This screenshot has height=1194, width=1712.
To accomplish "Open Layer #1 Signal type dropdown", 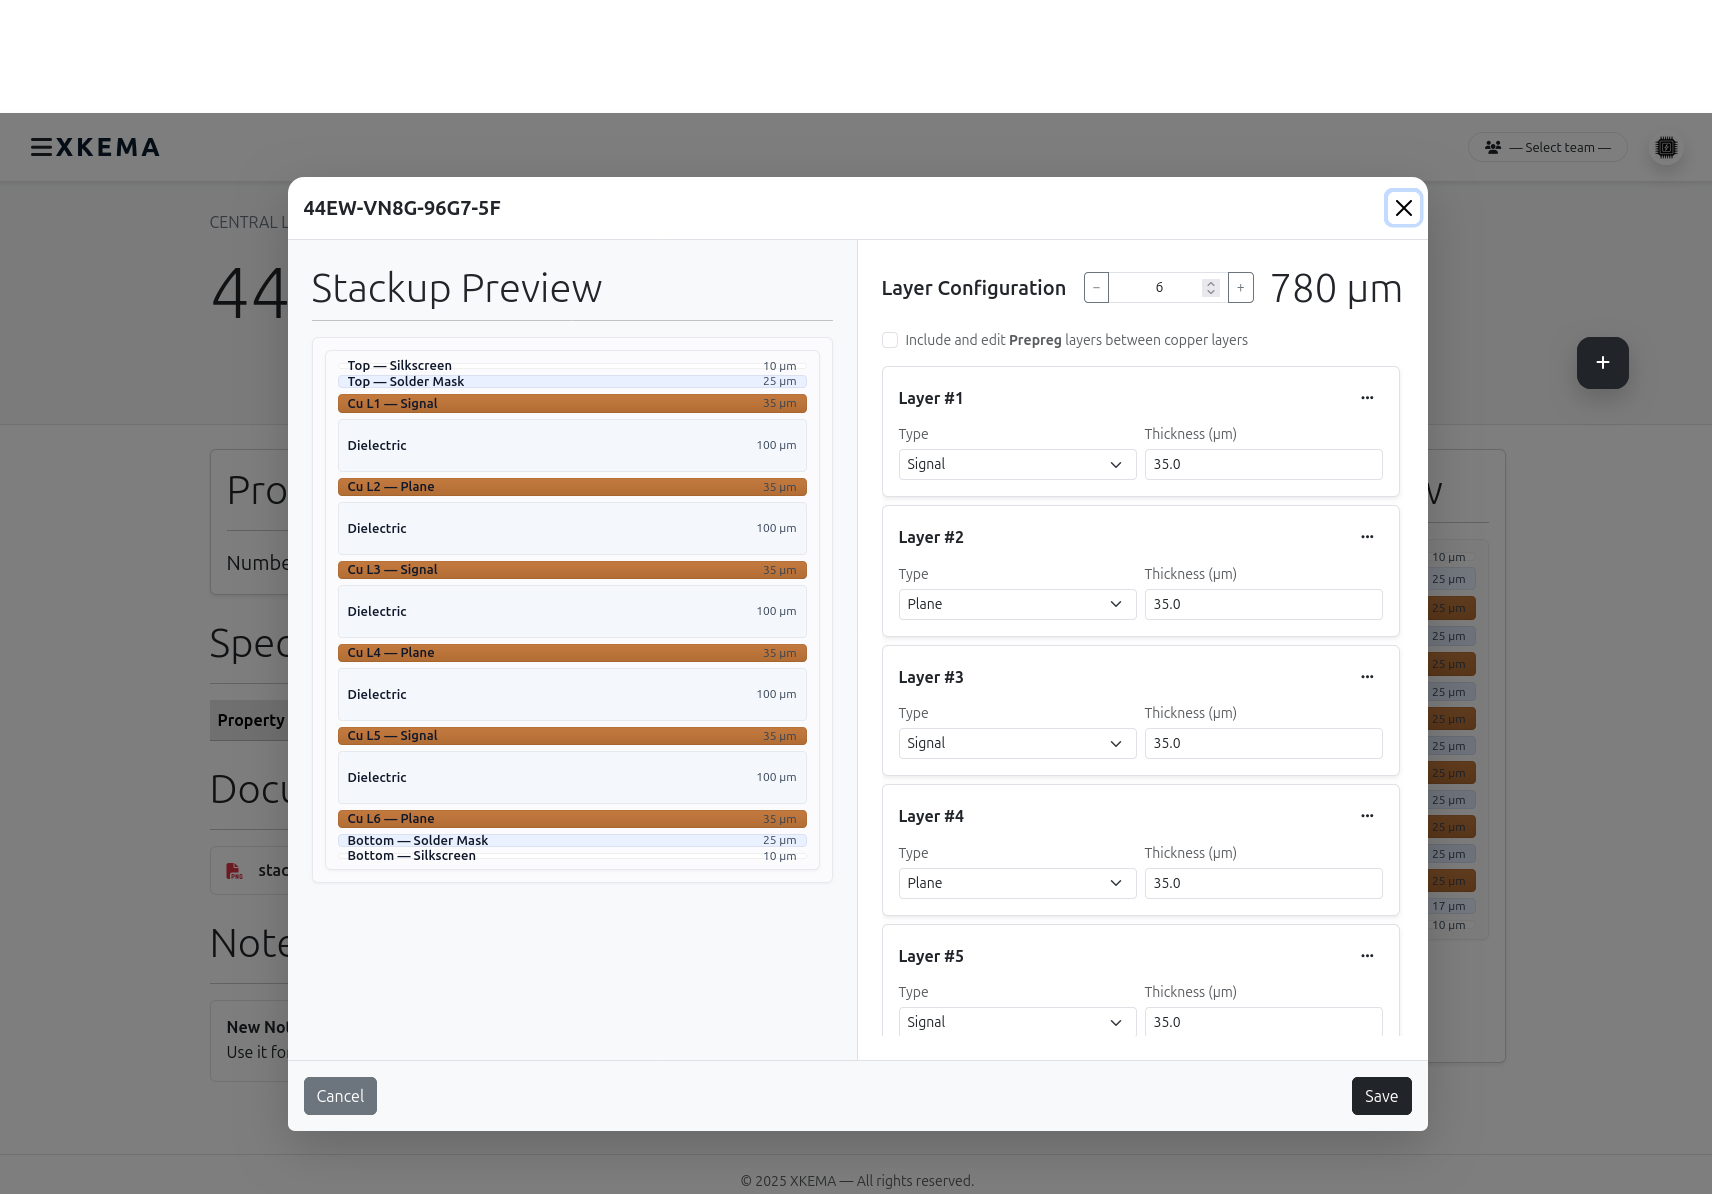I will (1016, 464).
